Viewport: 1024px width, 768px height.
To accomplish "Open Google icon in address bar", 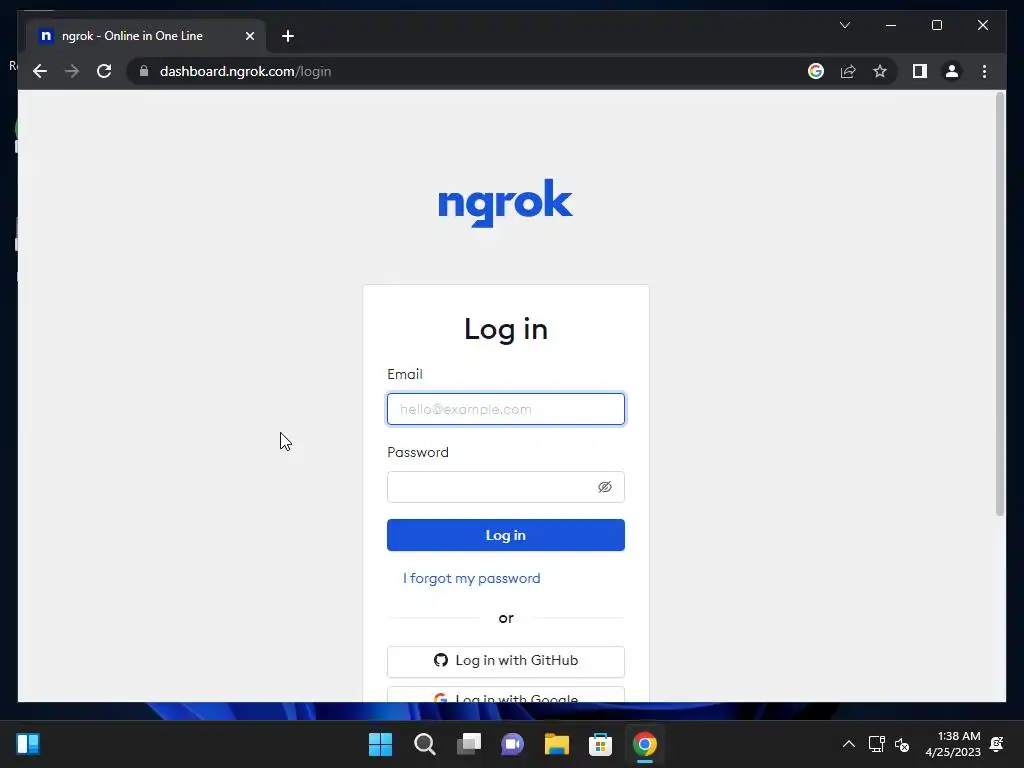I will pos(816,71).
